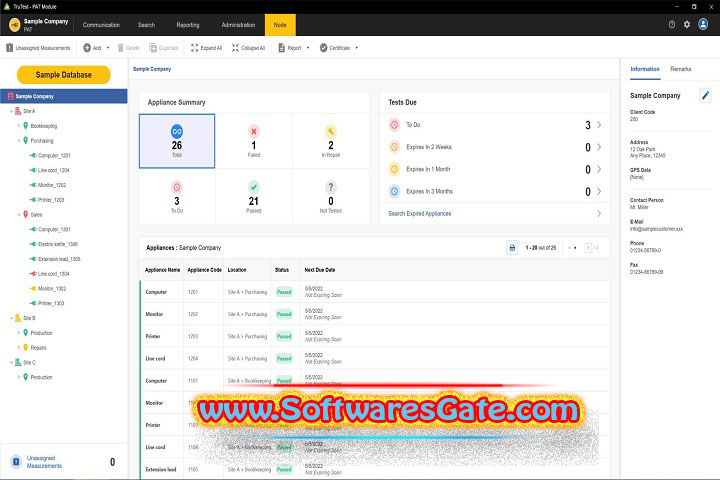This screenshot has width=720, height=480.
Task: Click the Delete toolbar button
Action: (129, 48)
